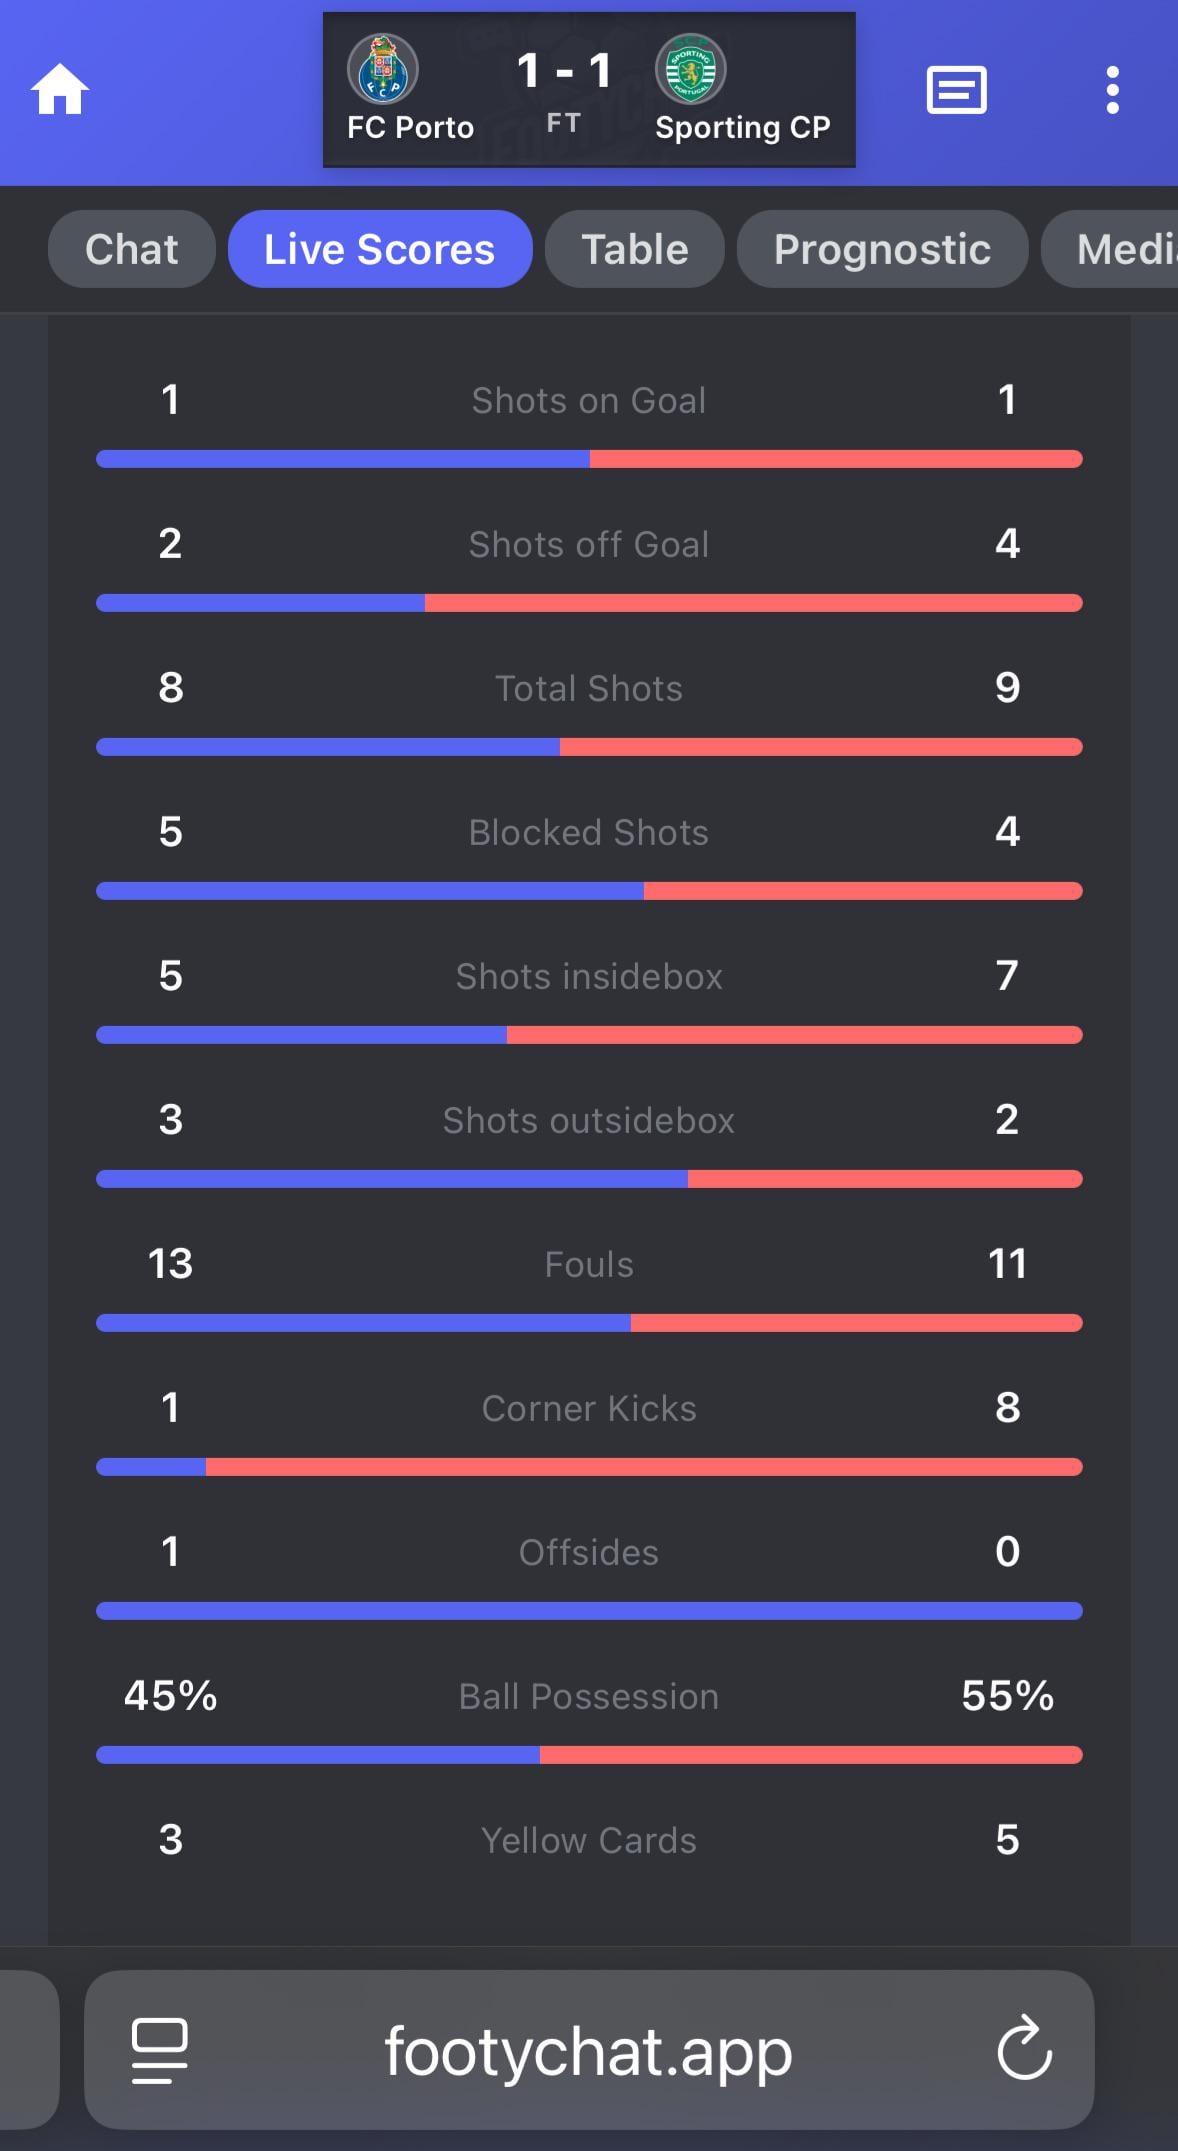Click the Corner Kicks stat bar
Image resolution: width=1178 pixels, height=2151 pixels.
(x=589, y=1467)
